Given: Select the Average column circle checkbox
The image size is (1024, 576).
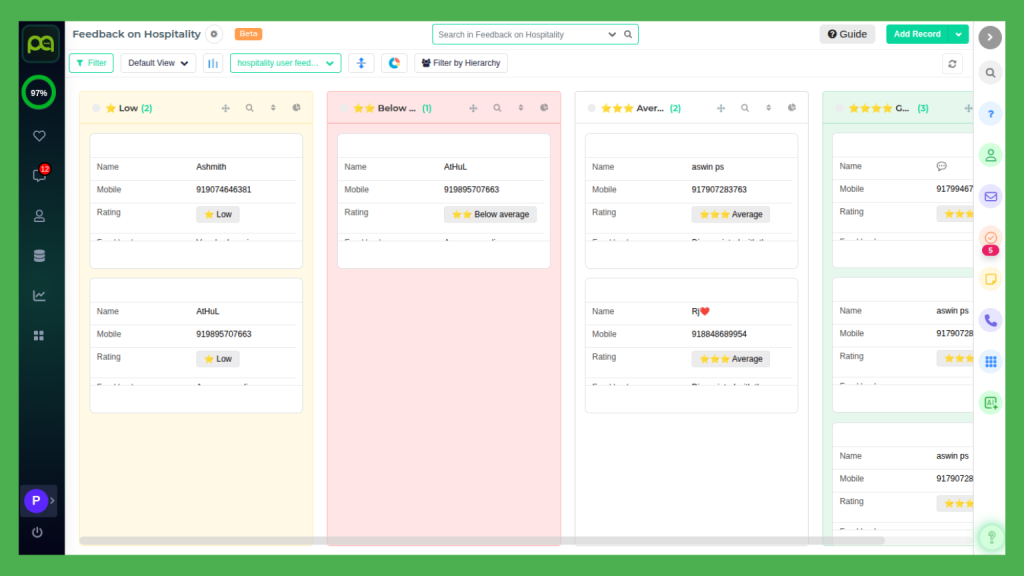Looking at the screenshot, I should [x=592, y=108].
